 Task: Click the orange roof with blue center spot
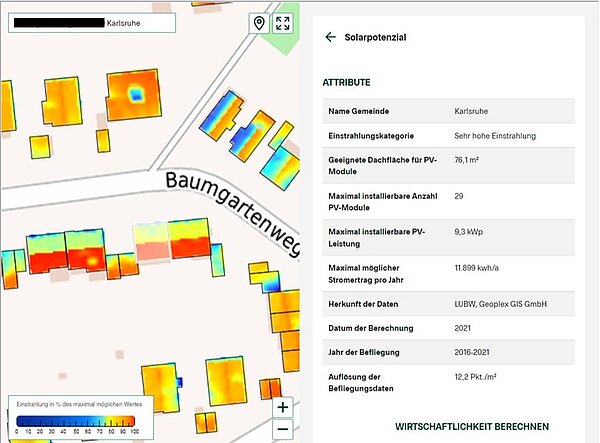coord(134,94)
